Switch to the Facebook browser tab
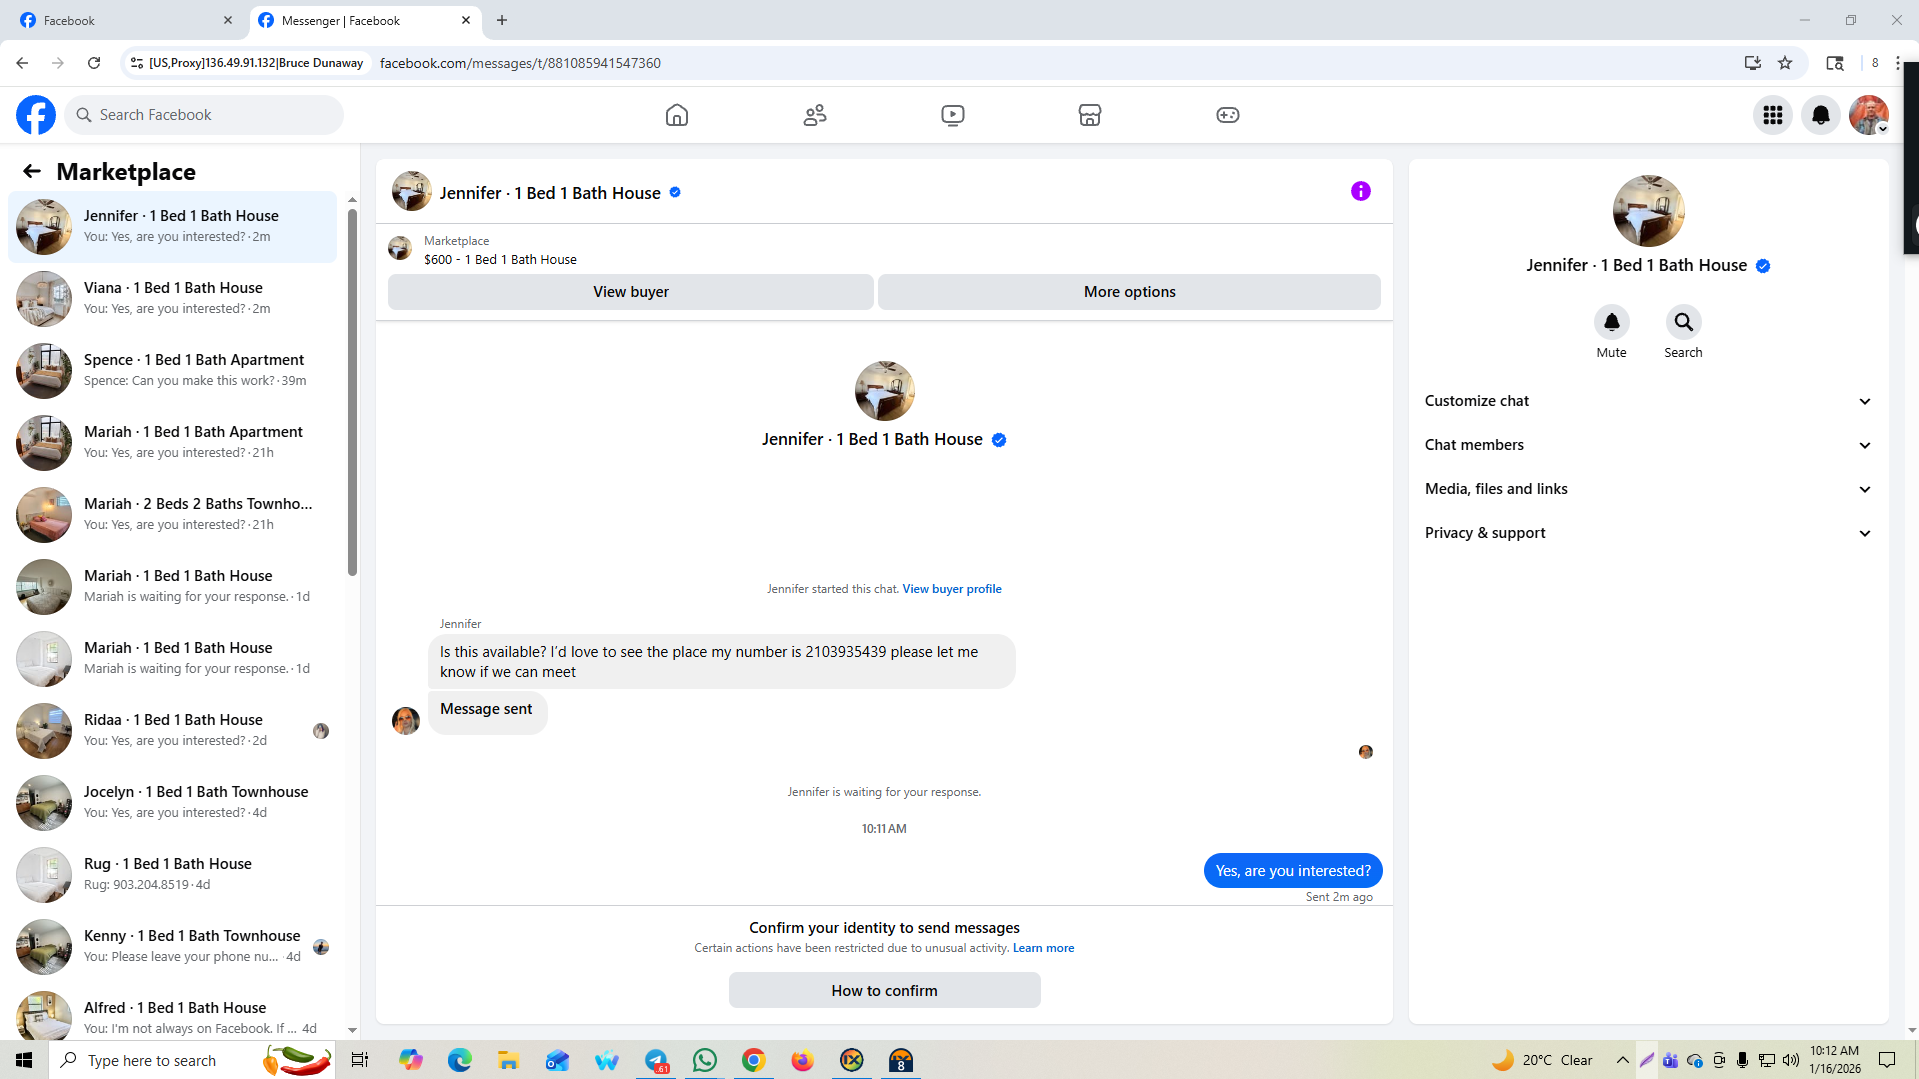 (125, 20)
